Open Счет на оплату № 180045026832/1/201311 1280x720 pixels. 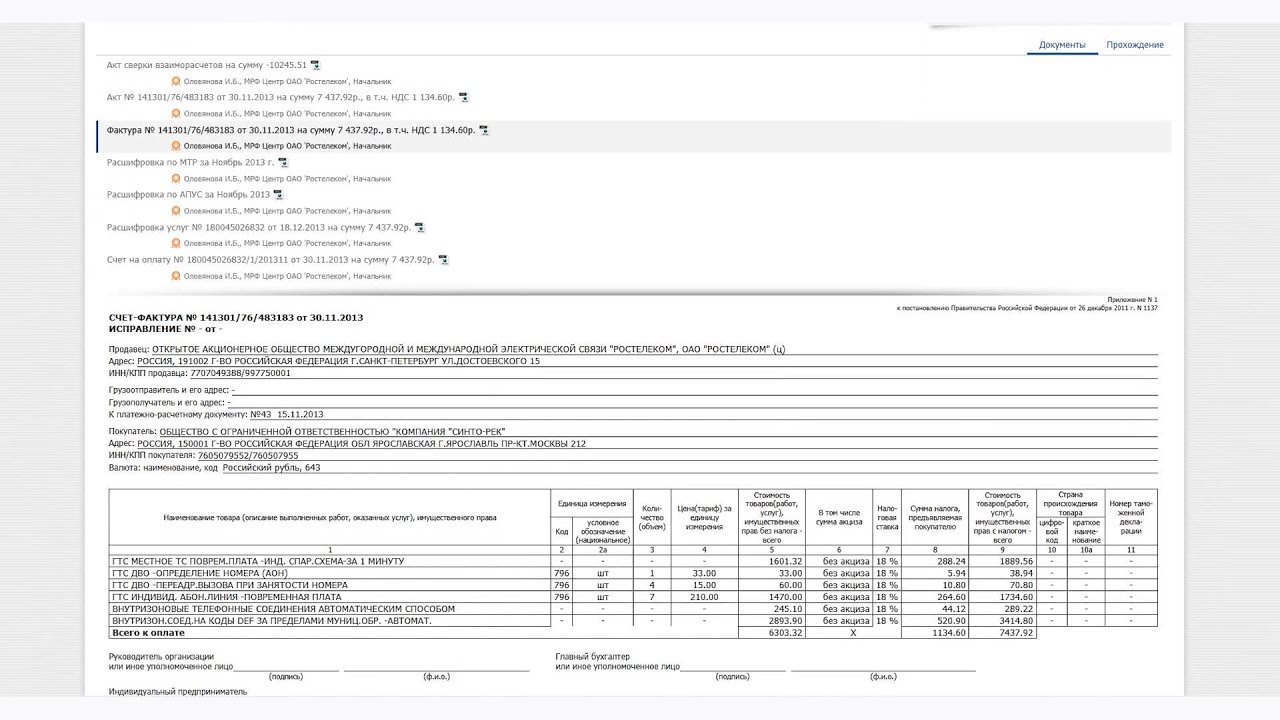point(271,260)
